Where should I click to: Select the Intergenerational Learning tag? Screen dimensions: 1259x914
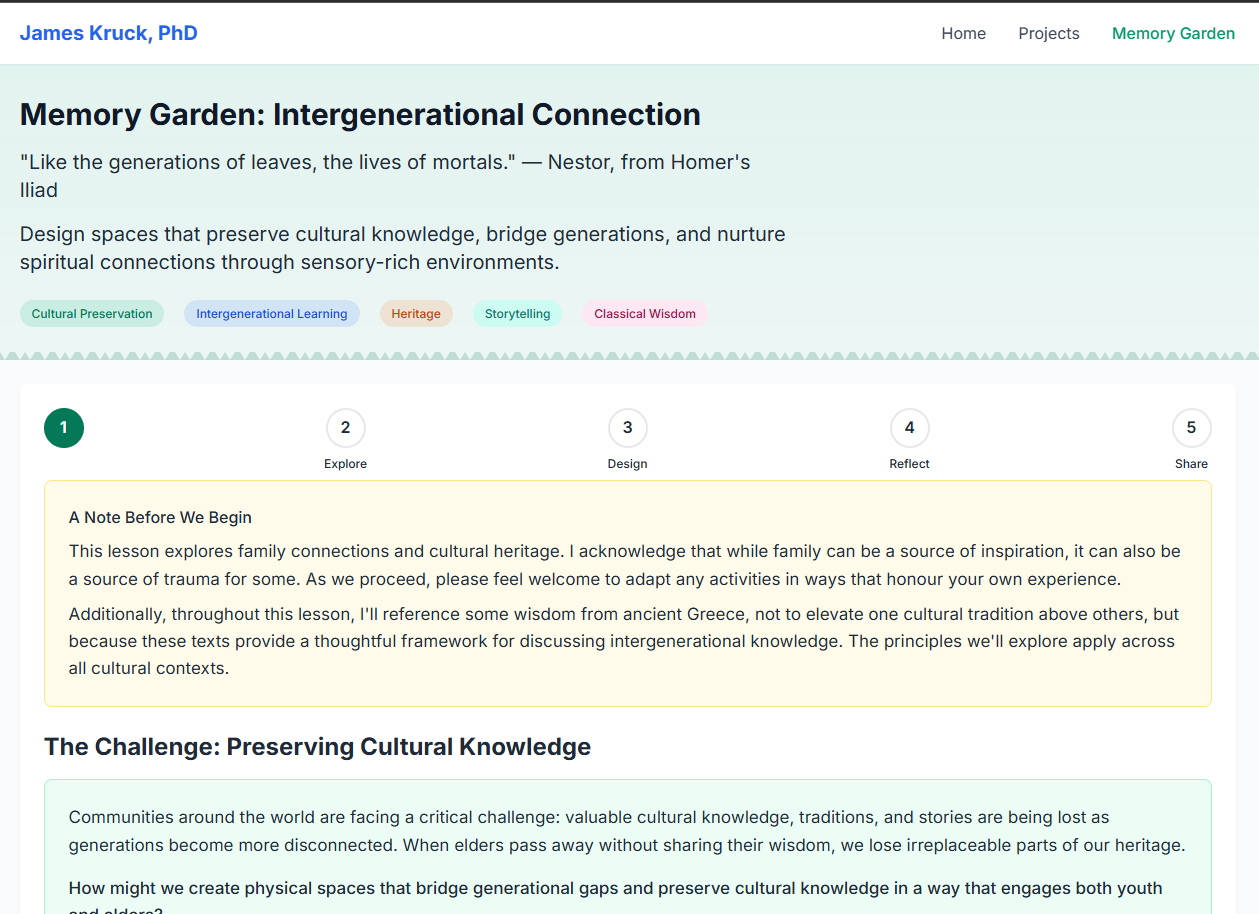[271, 314]
